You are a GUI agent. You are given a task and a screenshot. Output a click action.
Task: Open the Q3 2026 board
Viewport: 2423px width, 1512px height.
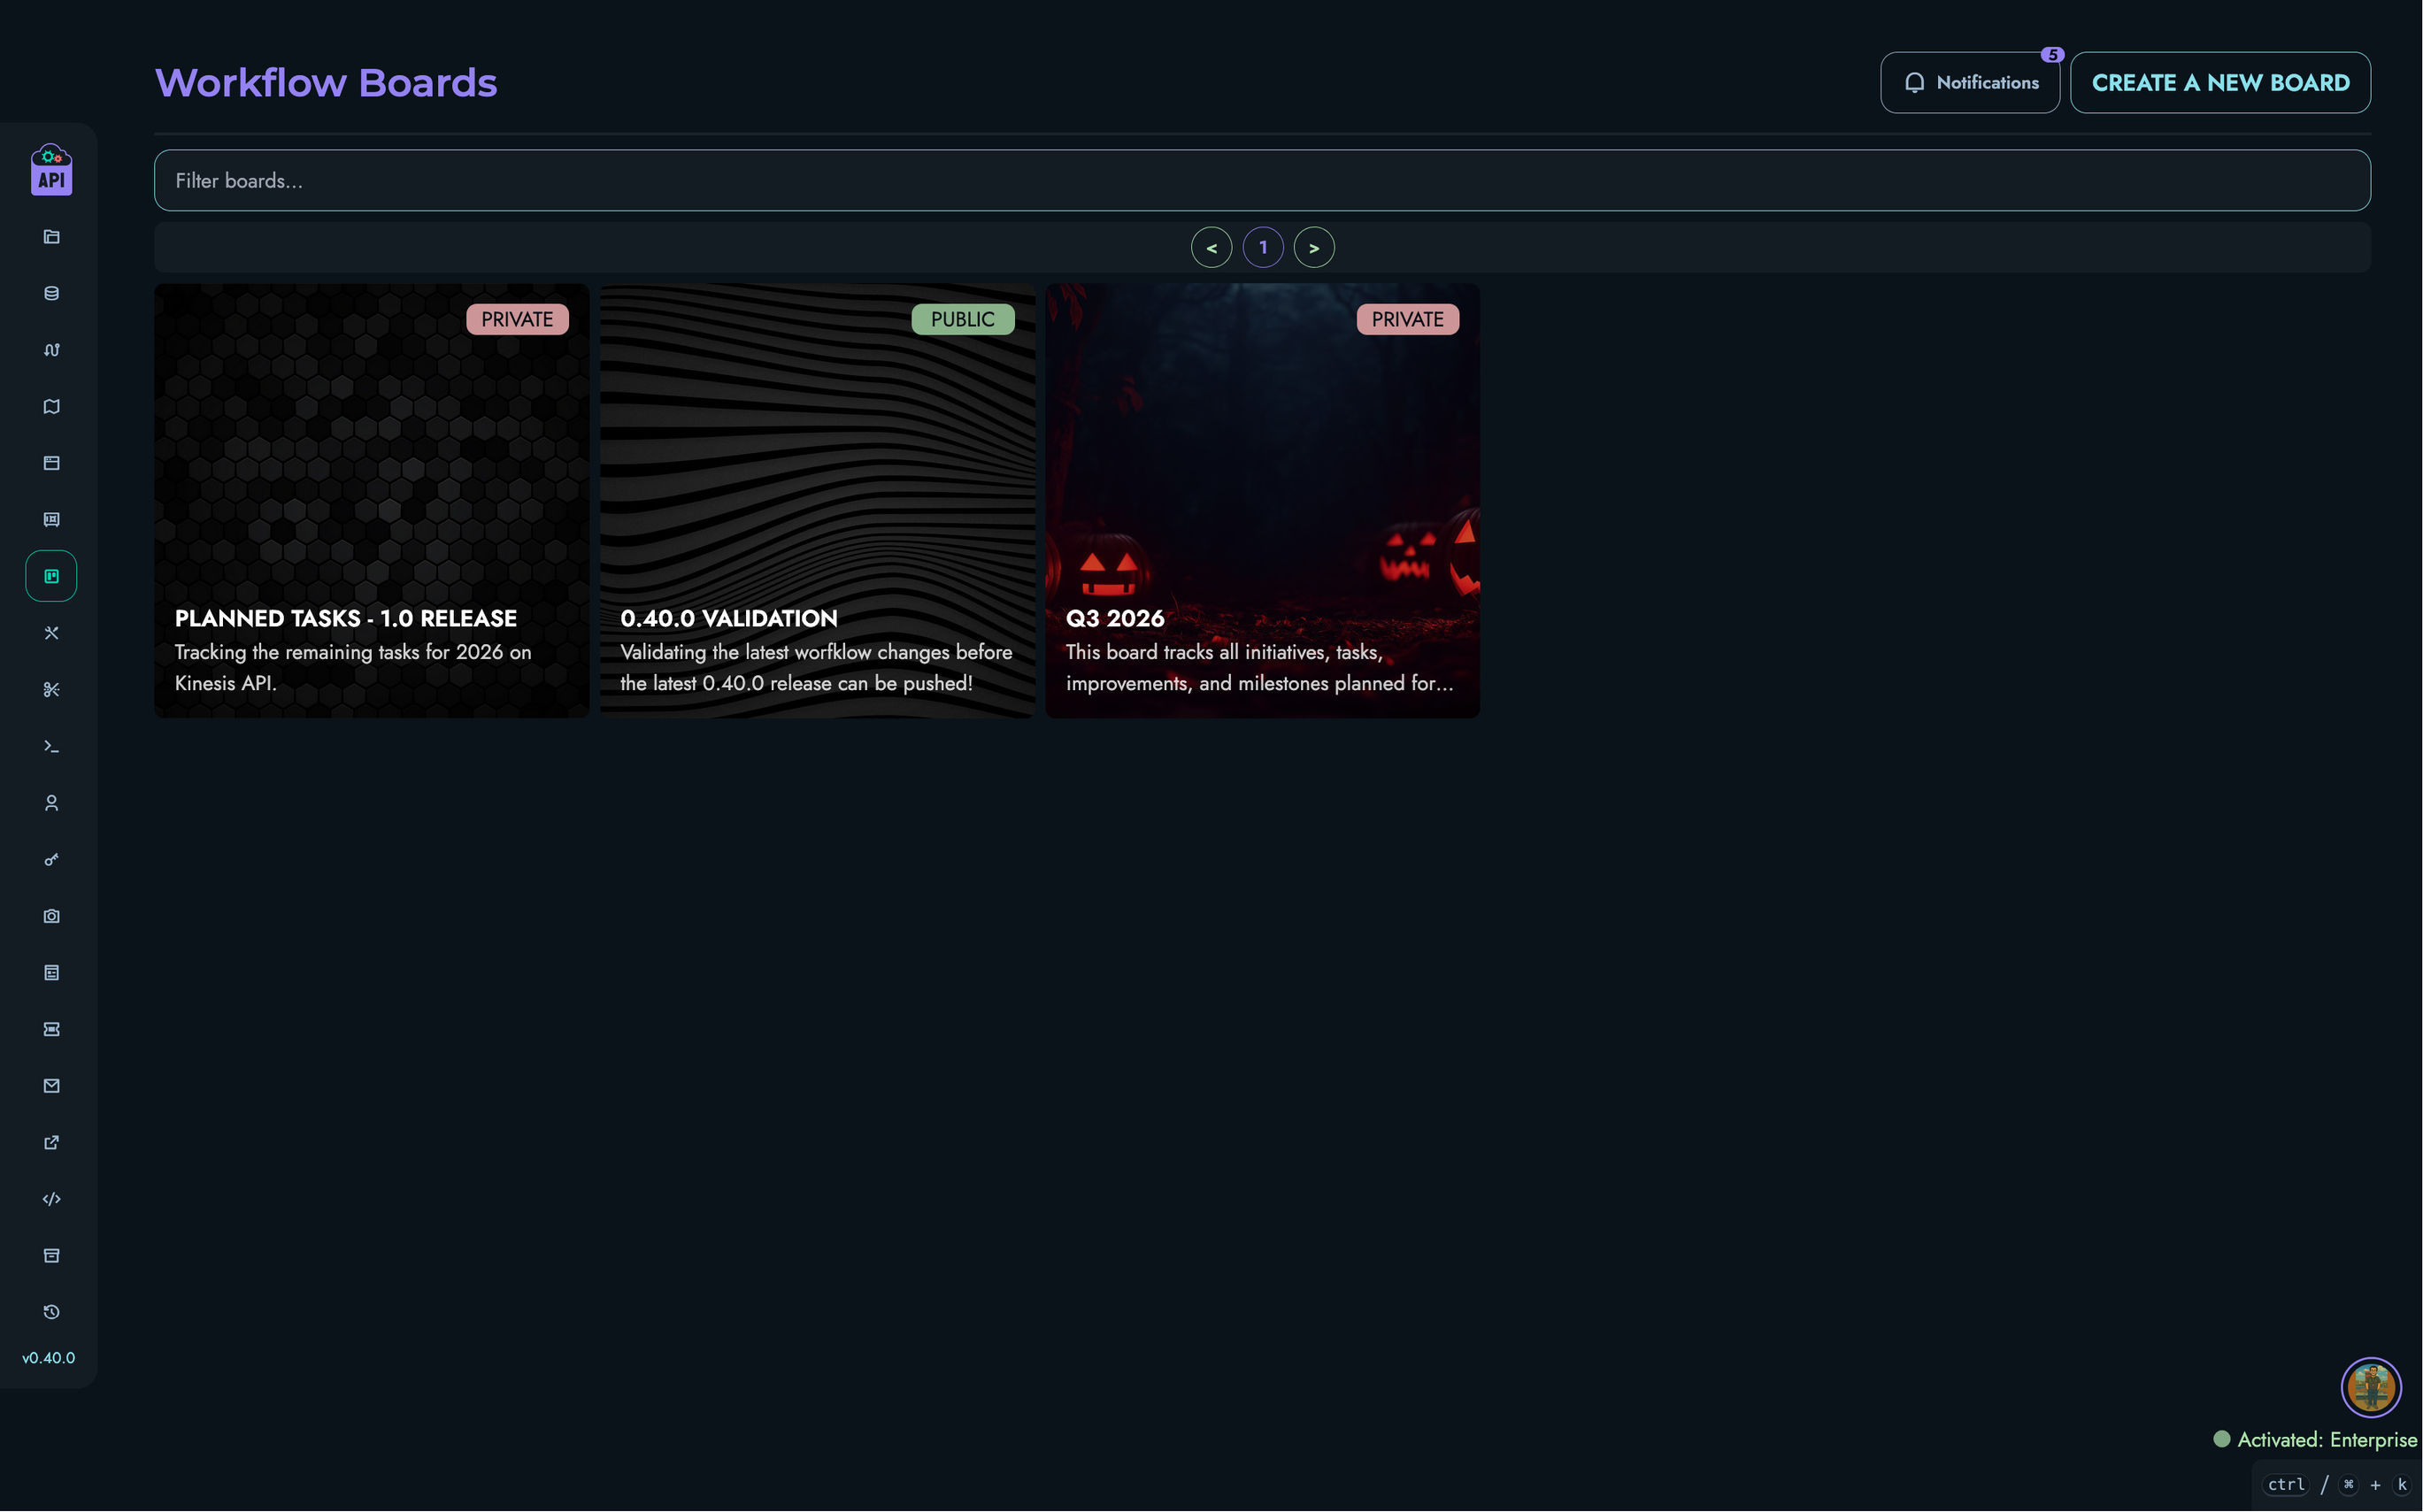1262,501
